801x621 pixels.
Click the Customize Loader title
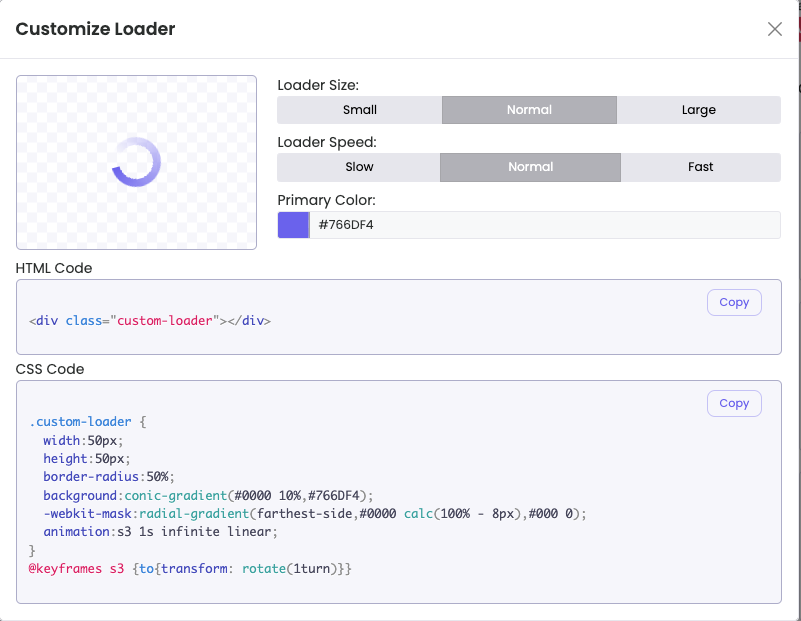96,29
